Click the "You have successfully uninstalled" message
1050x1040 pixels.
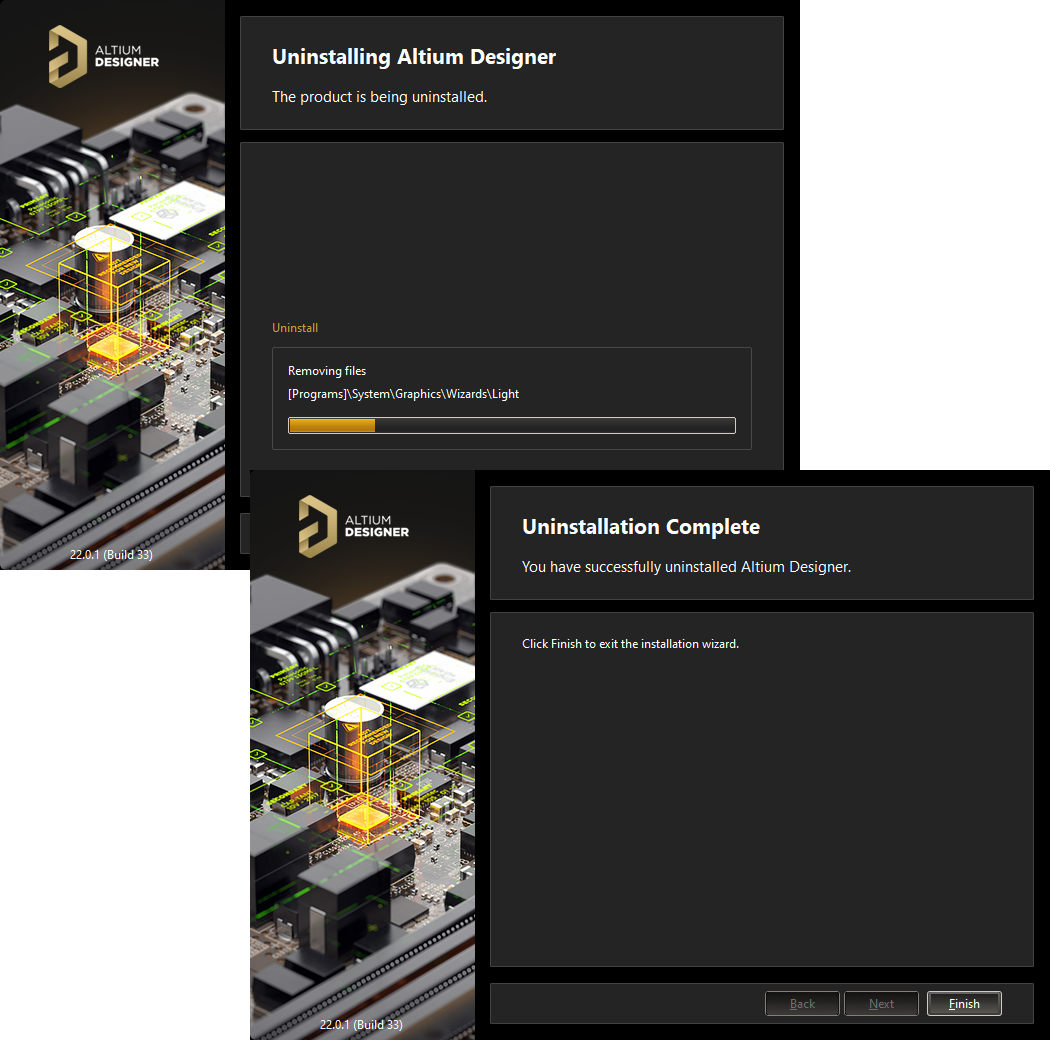pyautogui.click(x=686, y=567)
